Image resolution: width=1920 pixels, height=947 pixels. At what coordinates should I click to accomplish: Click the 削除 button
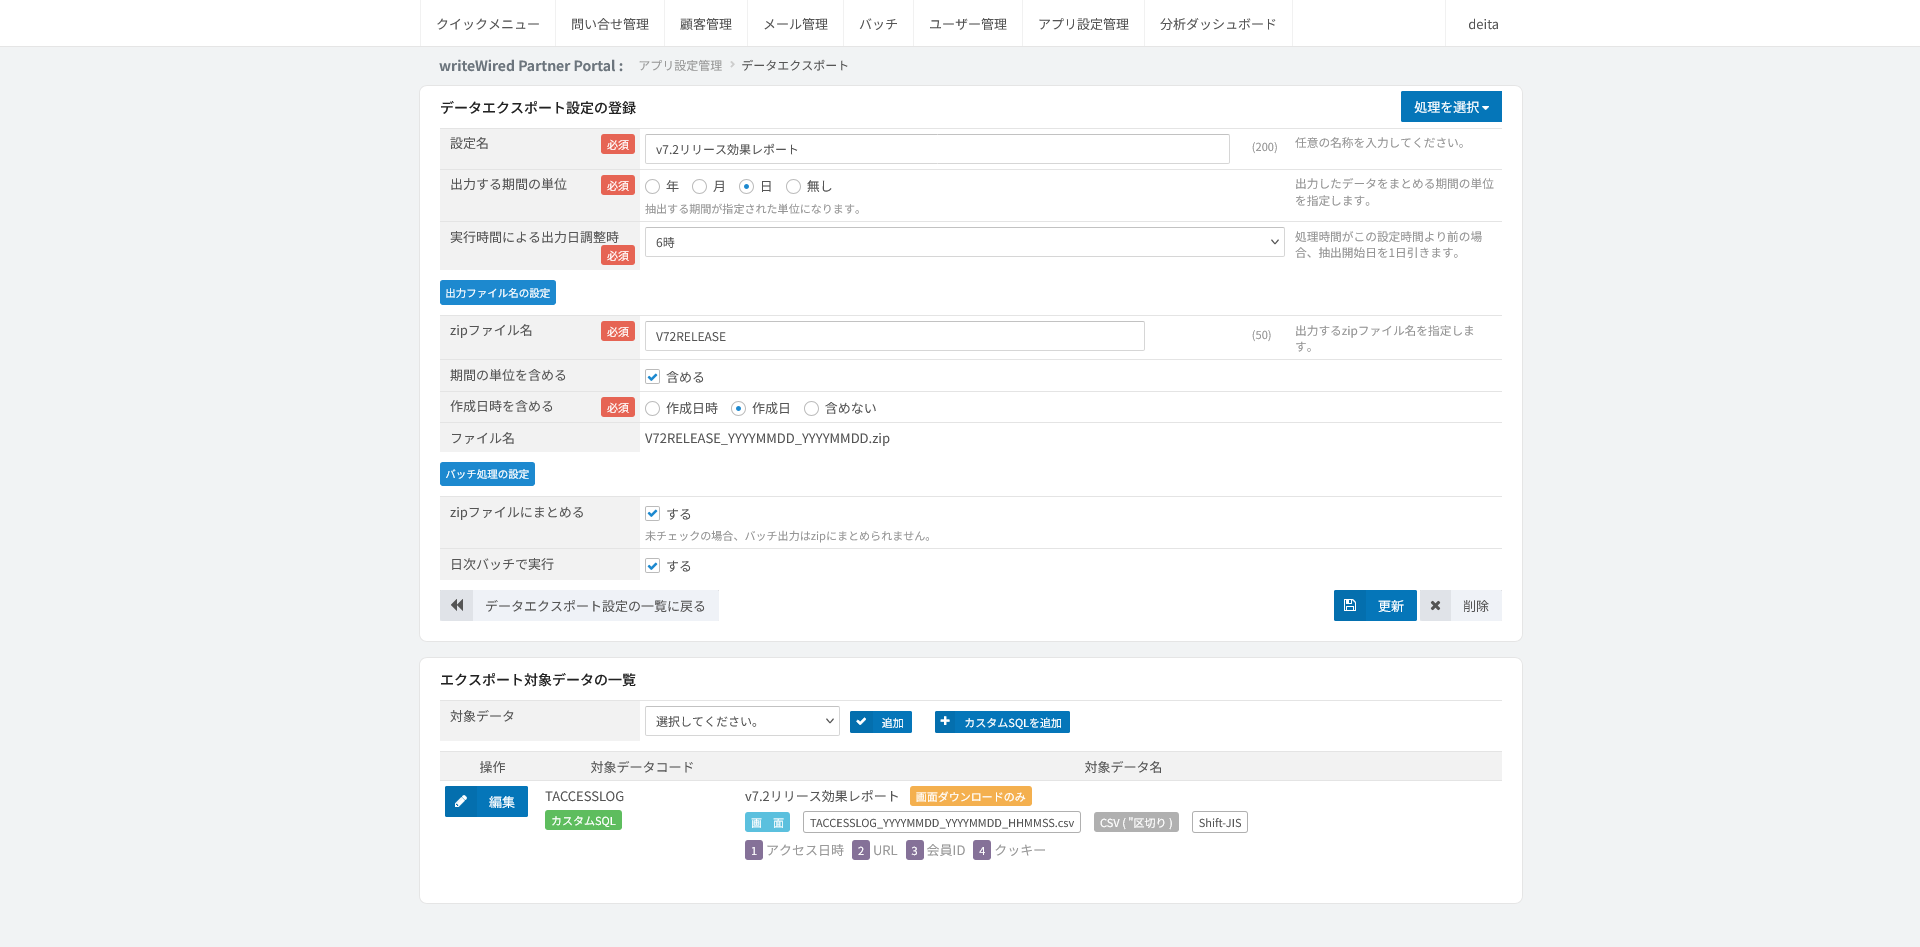1461,605
